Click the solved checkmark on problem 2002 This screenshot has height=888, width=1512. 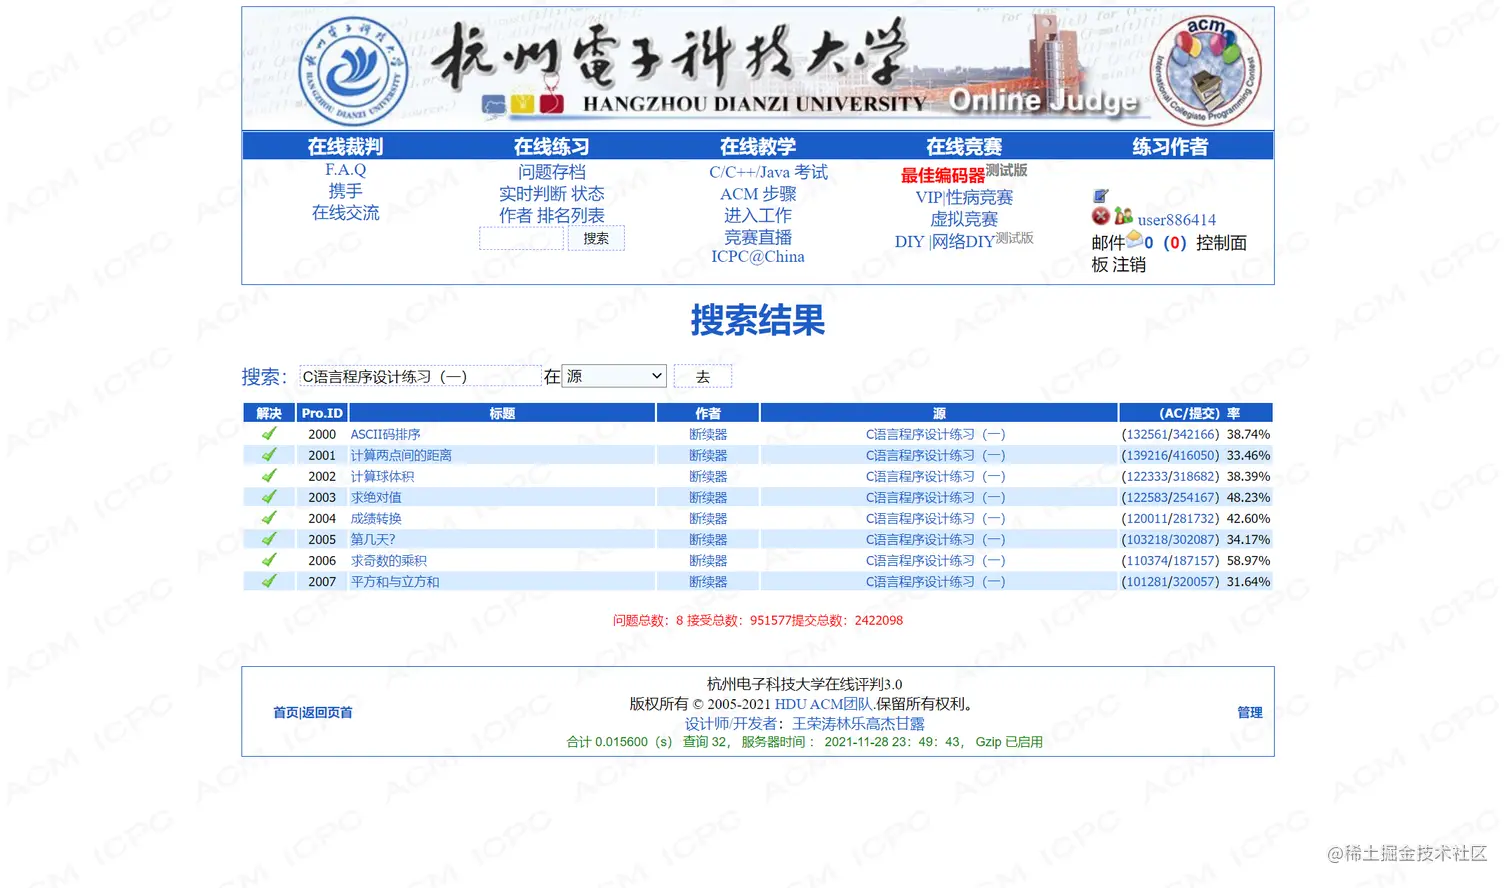[x=268, y=475]
